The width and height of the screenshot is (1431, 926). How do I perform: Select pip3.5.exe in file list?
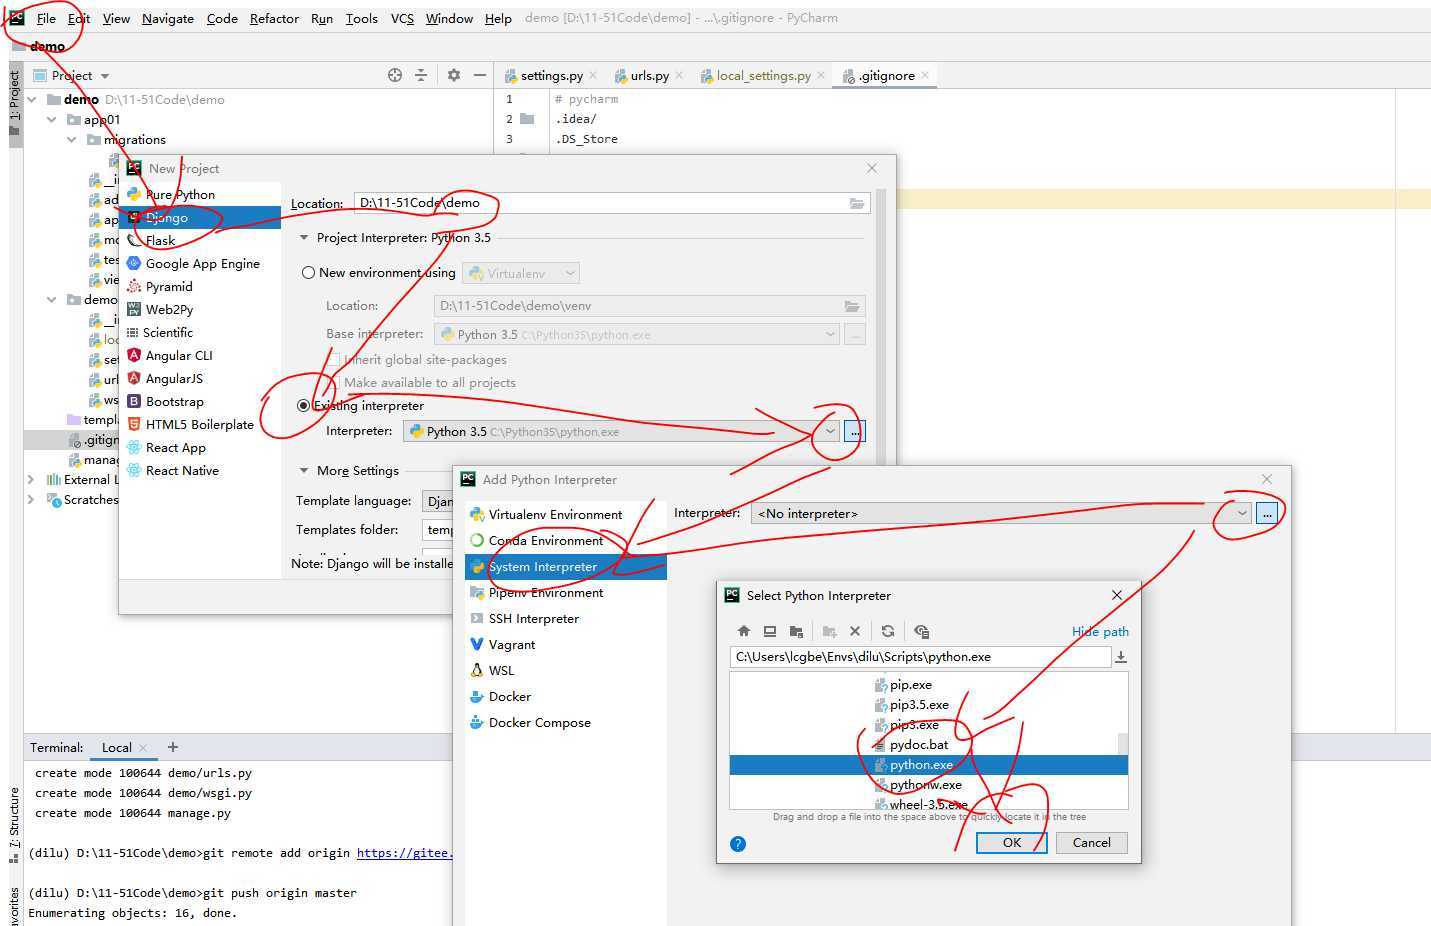919,704
